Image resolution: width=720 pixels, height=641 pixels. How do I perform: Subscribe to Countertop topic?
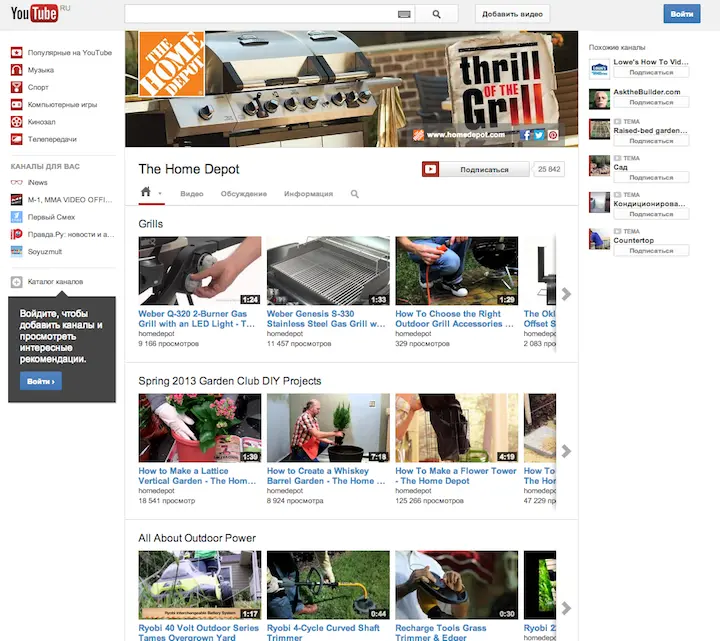coord(651,251)
